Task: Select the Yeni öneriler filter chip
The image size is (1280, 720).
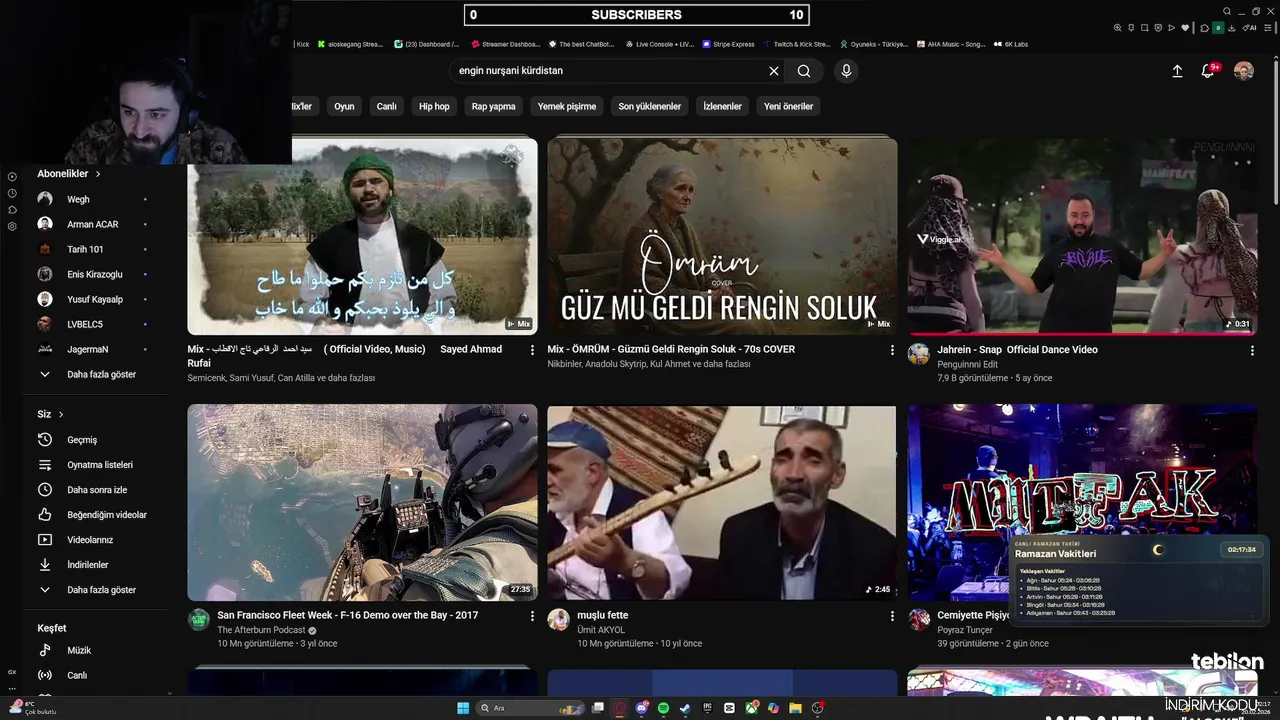Action: pos(788,106)
